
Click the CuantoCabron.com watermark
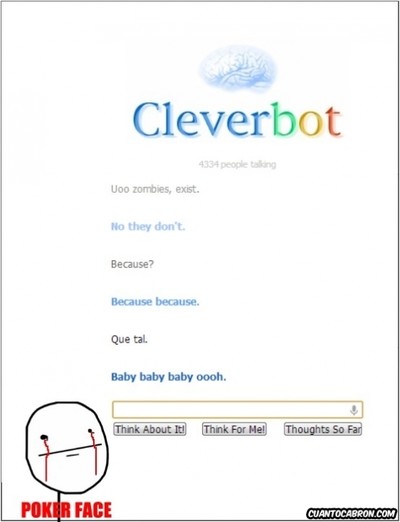click(x=351, y=513)
